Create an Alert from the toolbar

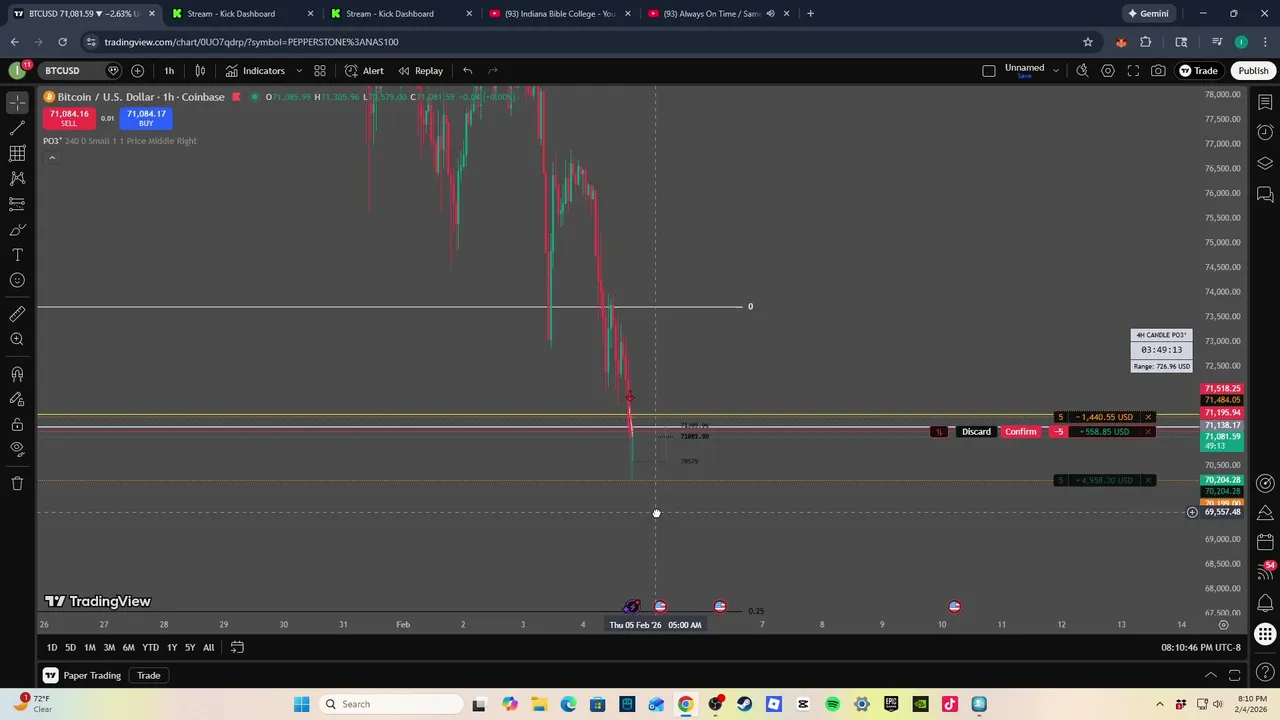[364, 70]
